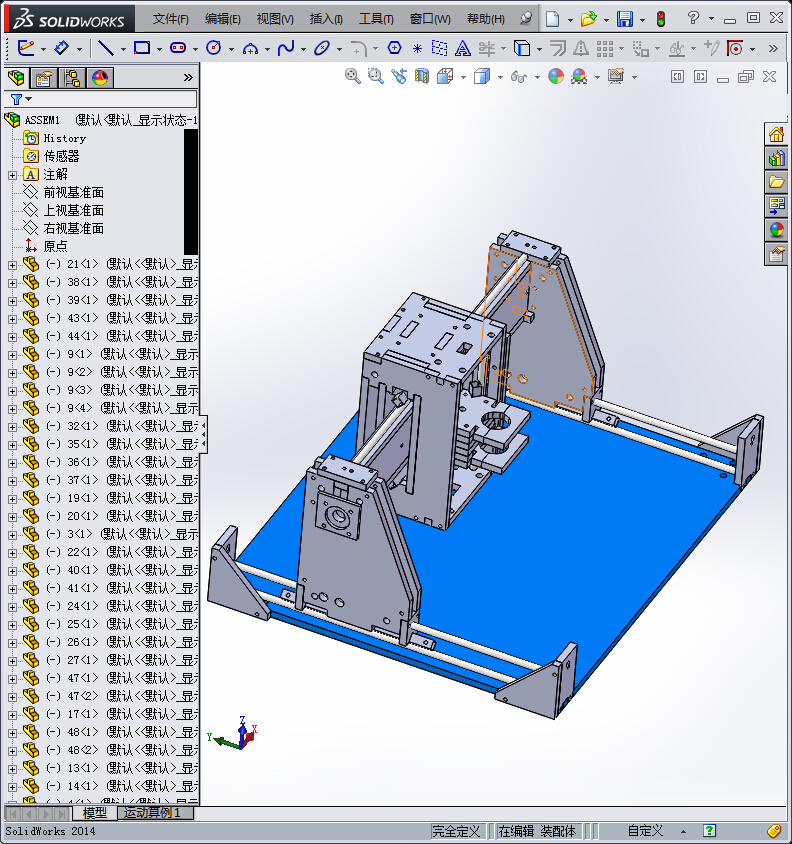The height and width of the screenshot is (844, 792).
Task: Expand component 32<1> in the tree
Action: 12,427
